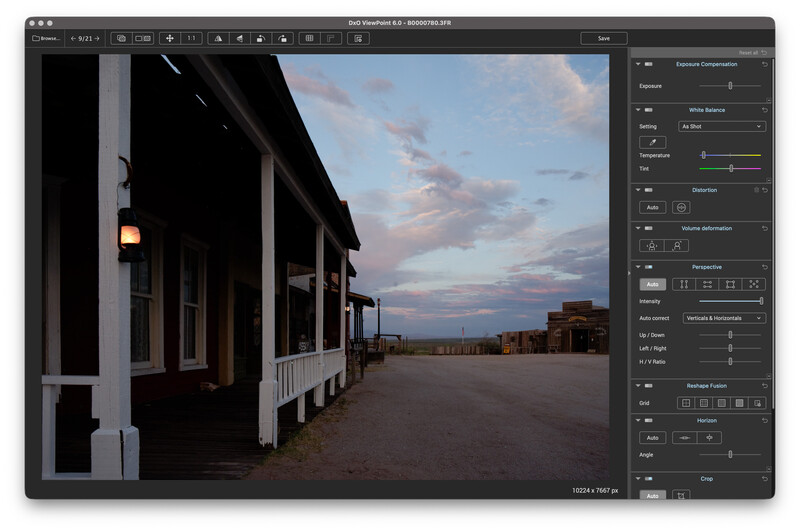
Task: Apply horizontal/vertical volume deformation correction
Action: 652,245
